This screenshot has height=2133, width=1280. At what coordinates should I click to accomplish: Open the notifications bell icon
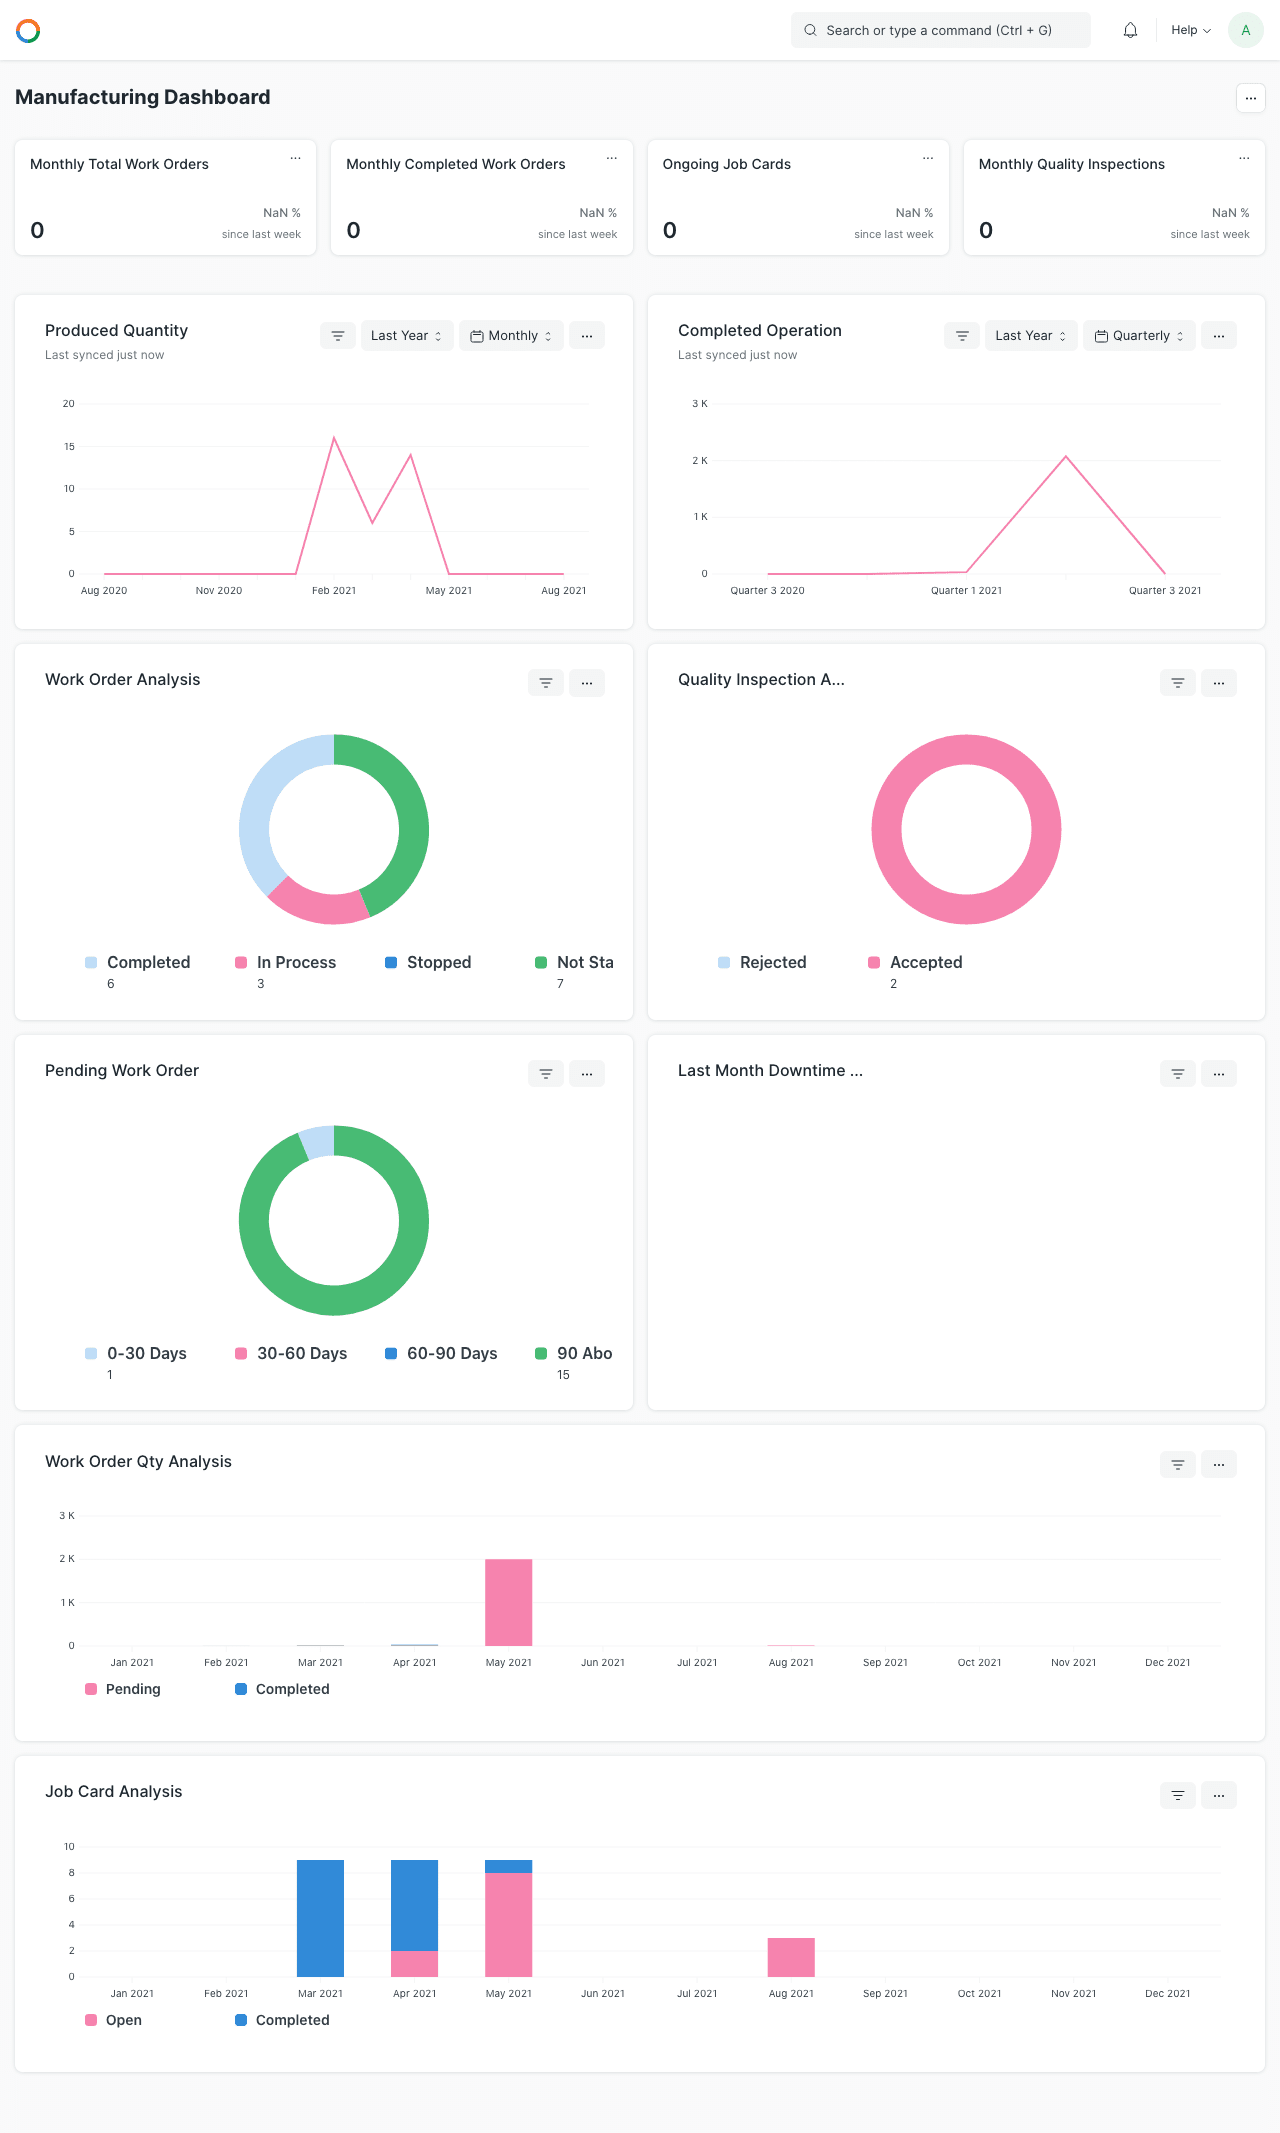(x=1130, y=30)
